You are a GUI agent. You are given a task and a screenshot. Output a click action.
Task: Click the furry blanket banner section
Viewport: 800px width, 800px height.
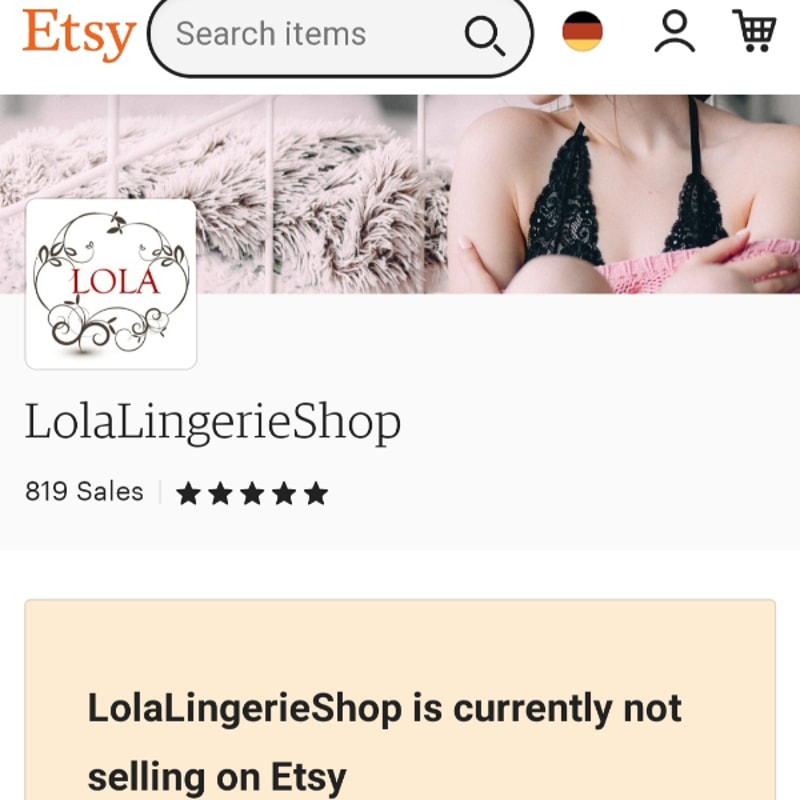[x=224, y=194]
